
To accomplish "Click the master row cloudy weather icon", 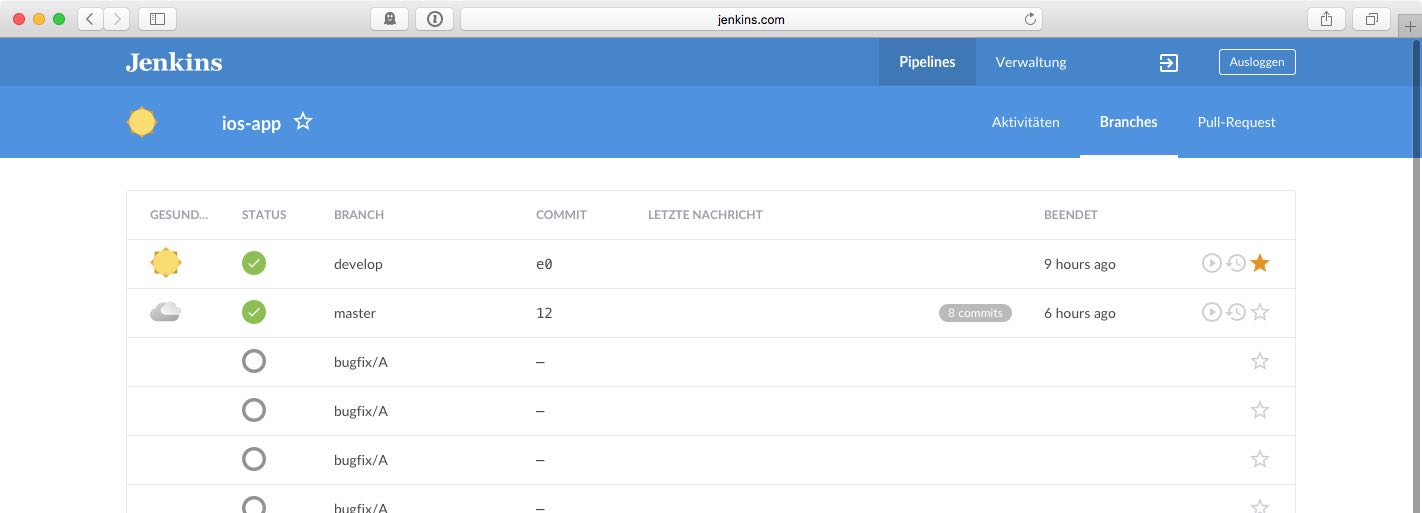I will tap(165, 312).
